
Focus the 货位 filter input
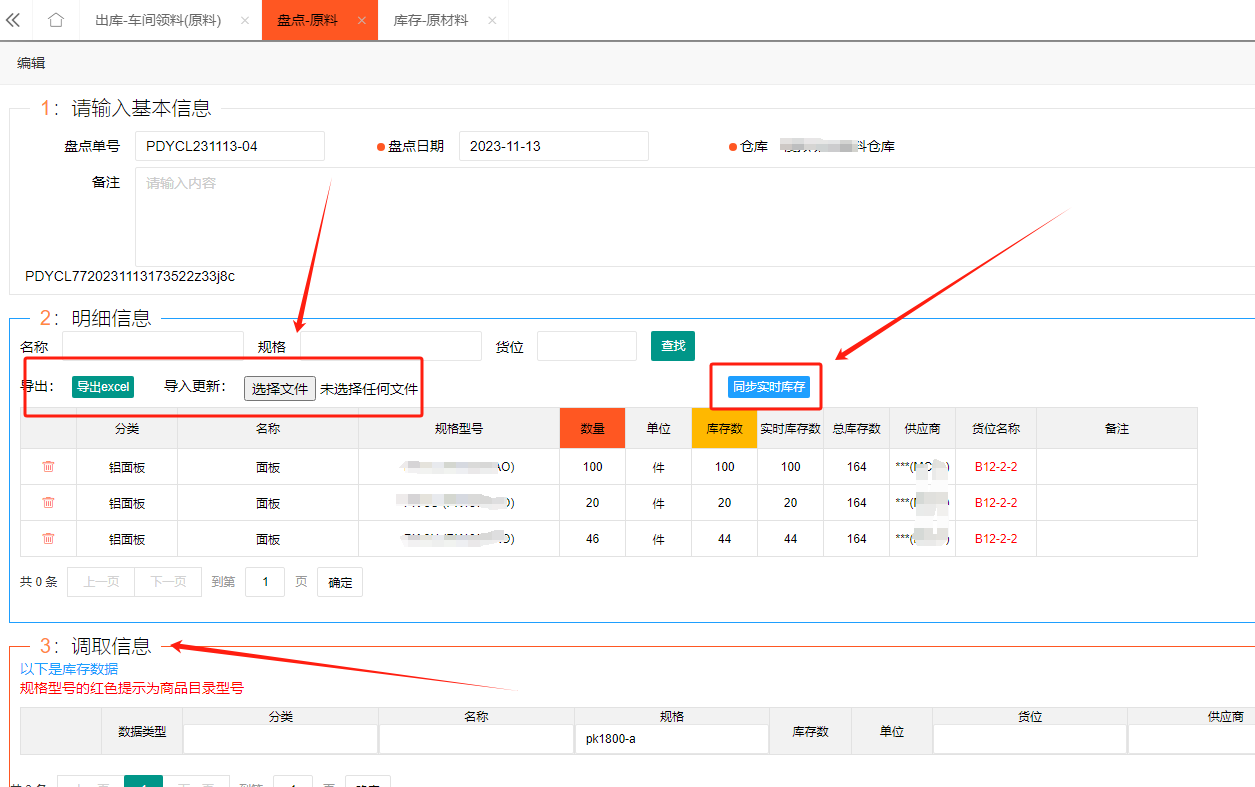point(586,346)
